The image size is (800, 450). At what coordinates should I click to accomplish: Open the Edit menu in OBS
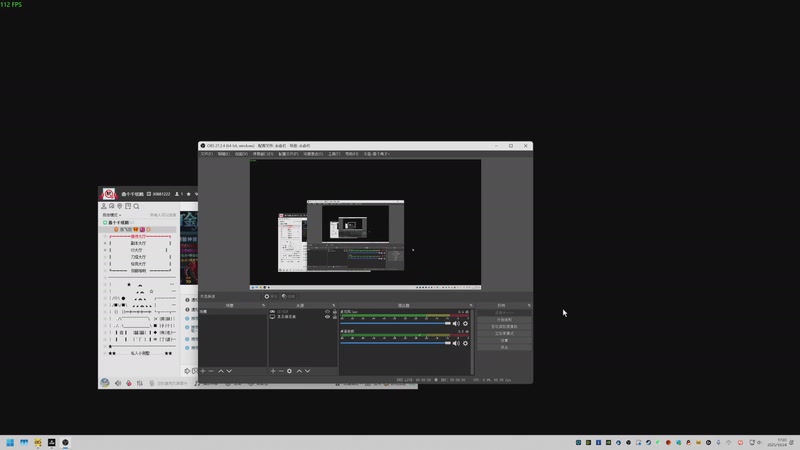tap(223, 154)
